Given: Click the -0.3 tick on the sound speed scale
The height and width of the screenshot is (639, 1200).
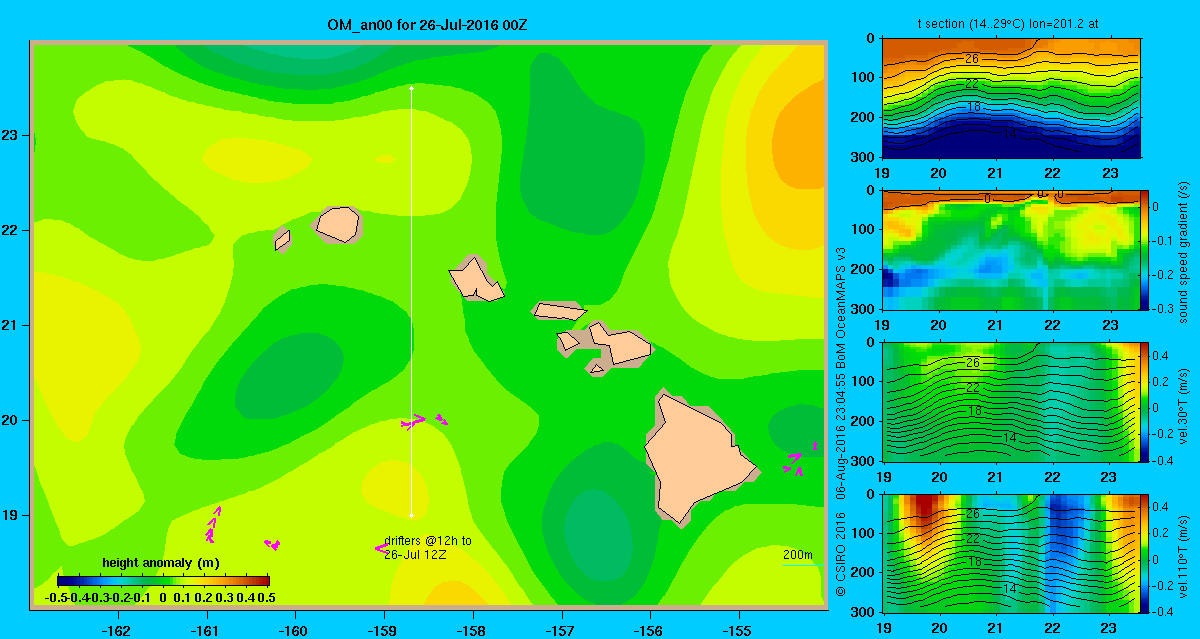Looking at the screenshot, I should 1165,309.
